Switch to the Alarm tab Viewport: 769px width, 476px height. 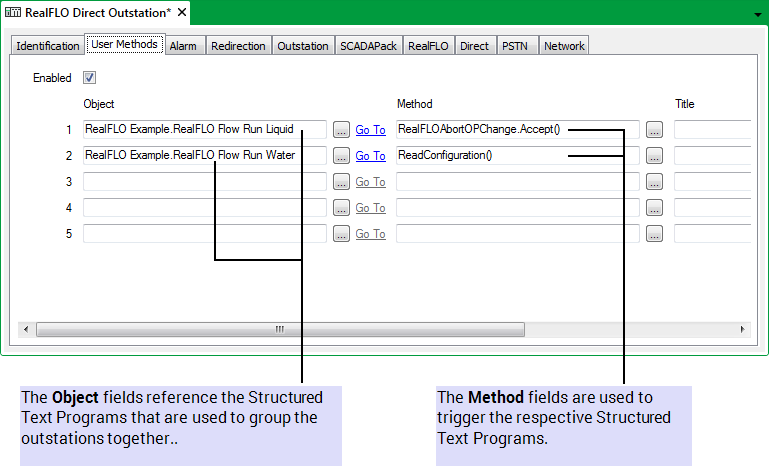point(183,46)
